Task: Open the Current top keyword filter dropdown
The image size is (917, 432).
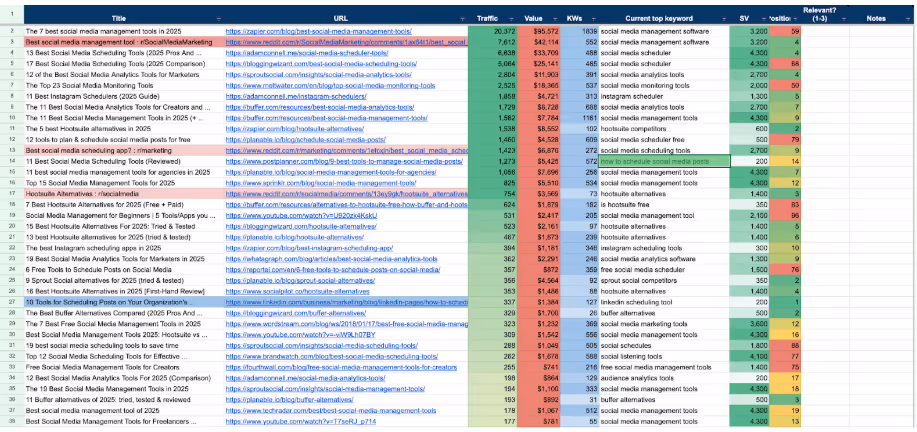Action: tap(723, 19)
